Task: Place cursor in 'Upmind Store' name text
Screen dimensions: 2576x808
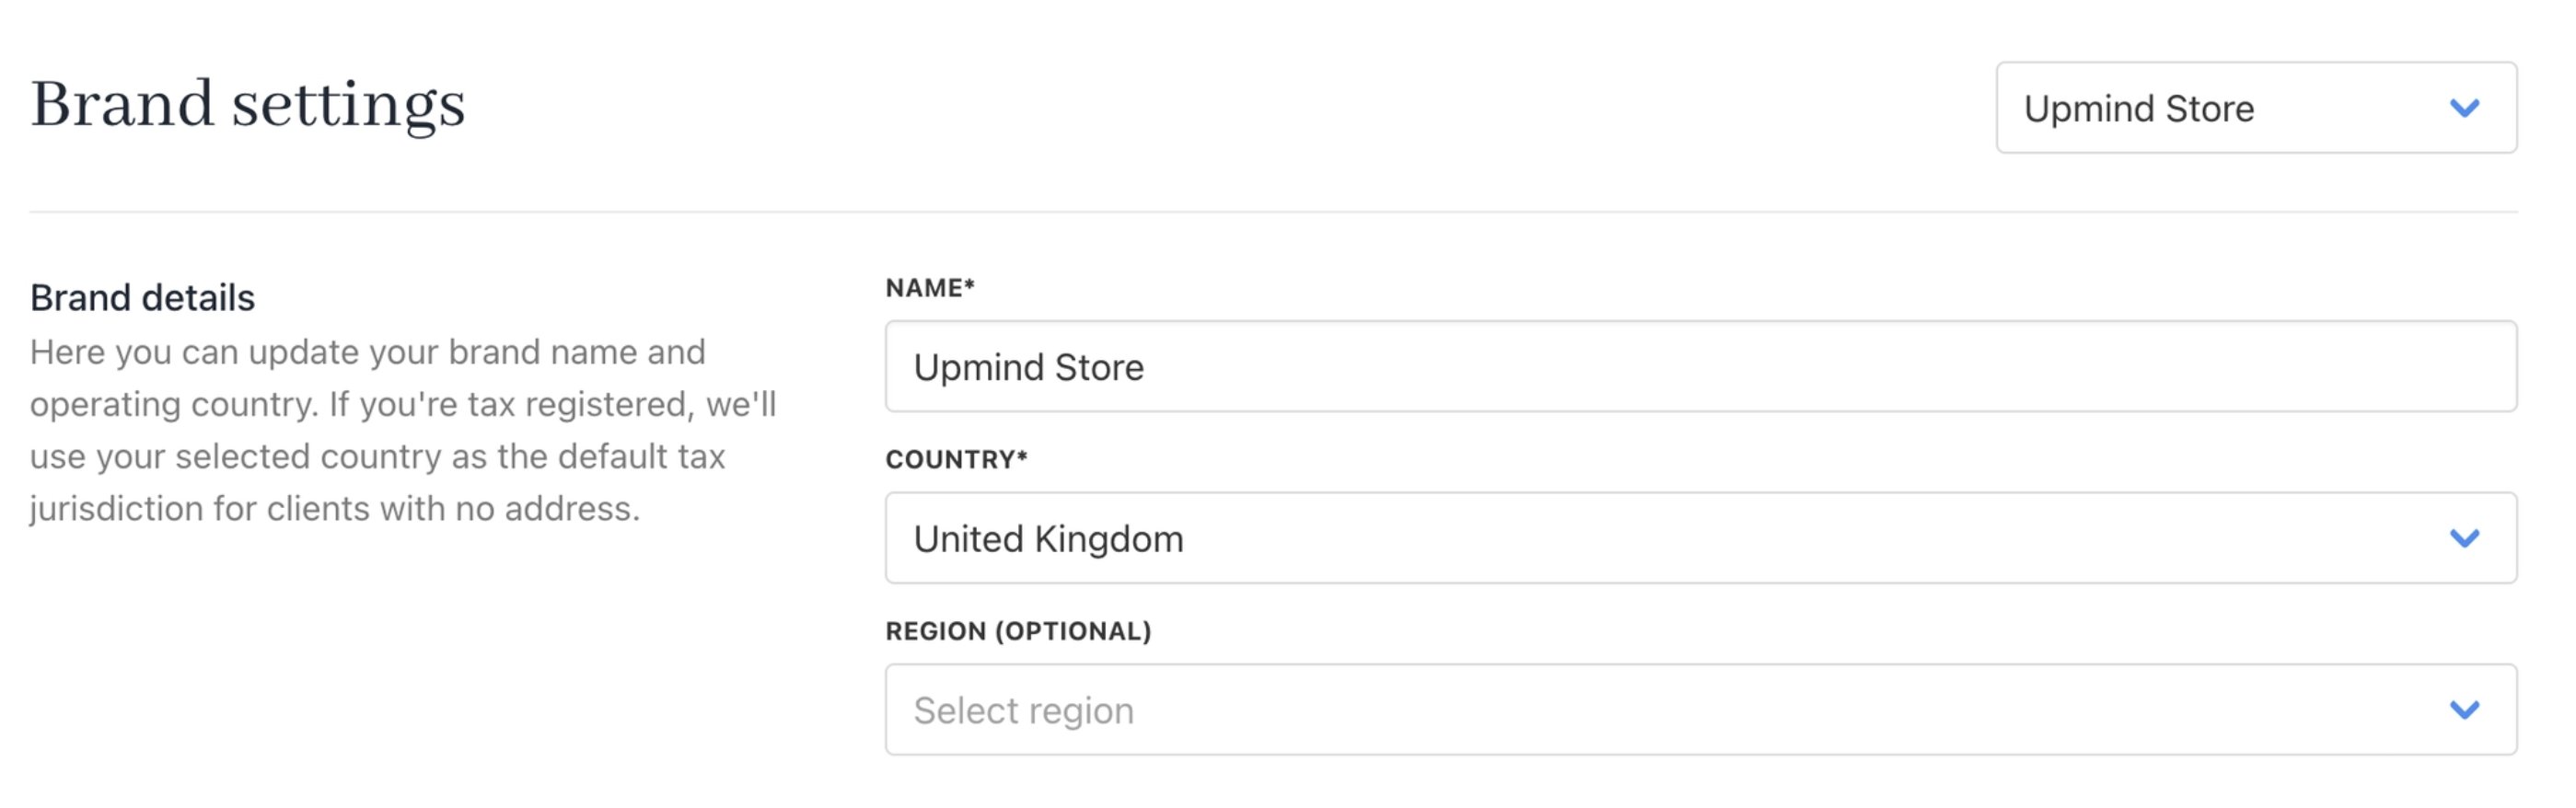Action: pyautogui.click(x=1028, y=367)
